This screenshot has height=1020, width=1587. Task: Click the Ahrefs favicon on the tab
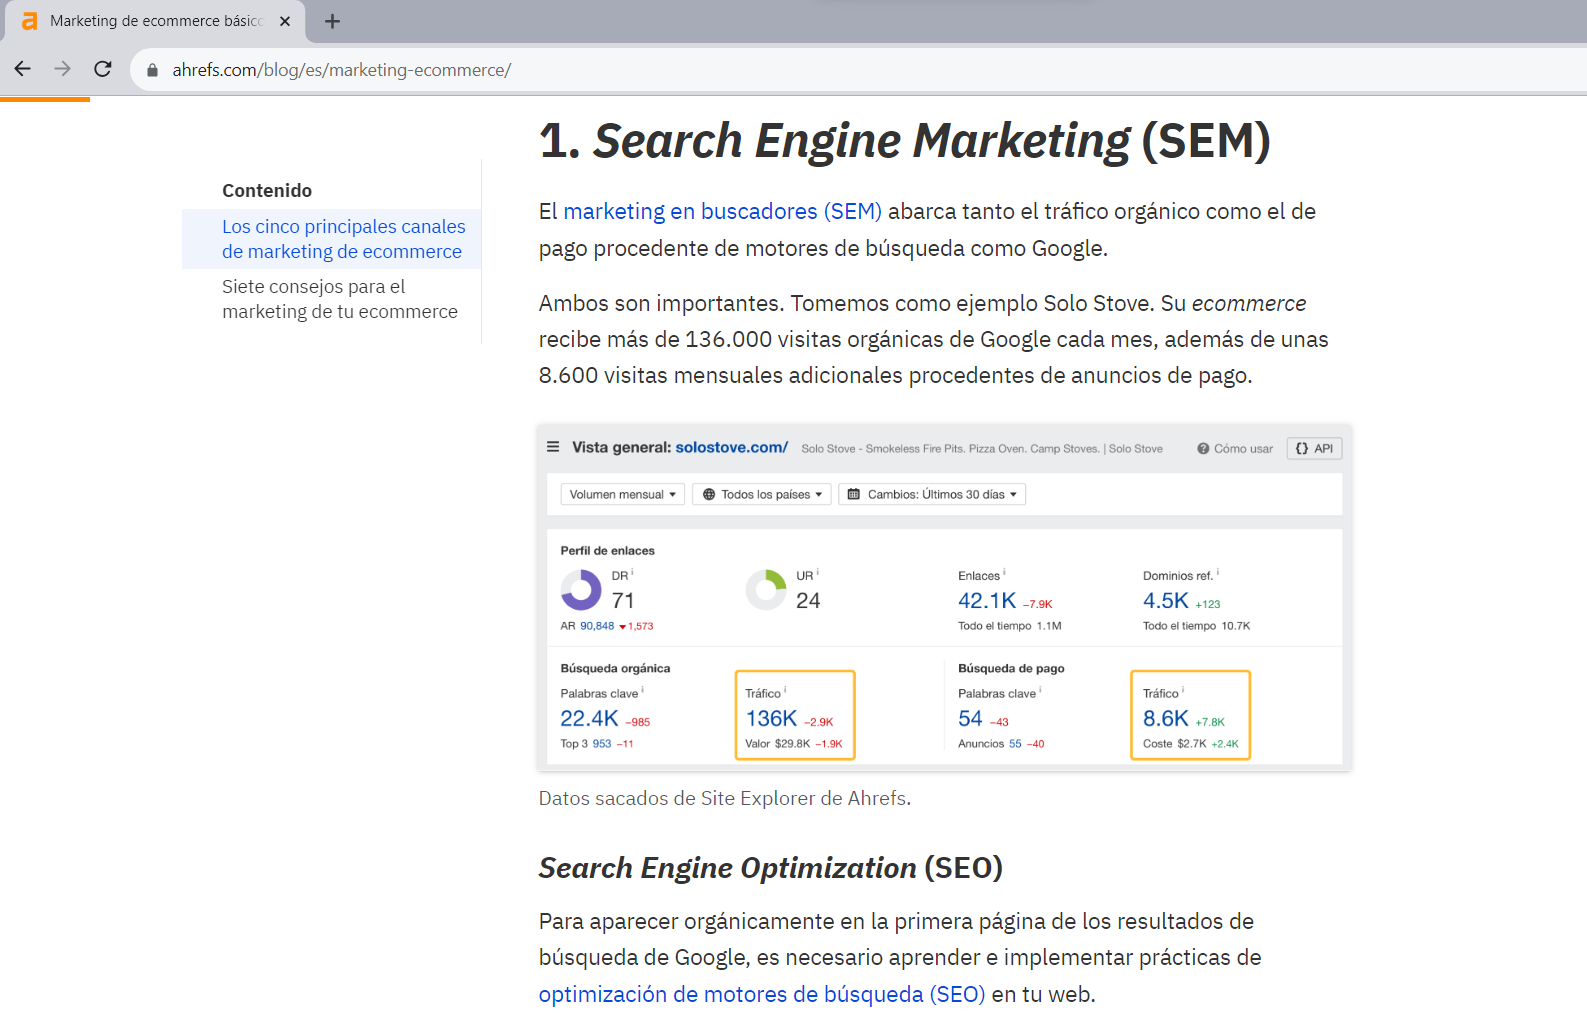coord(30,21)
